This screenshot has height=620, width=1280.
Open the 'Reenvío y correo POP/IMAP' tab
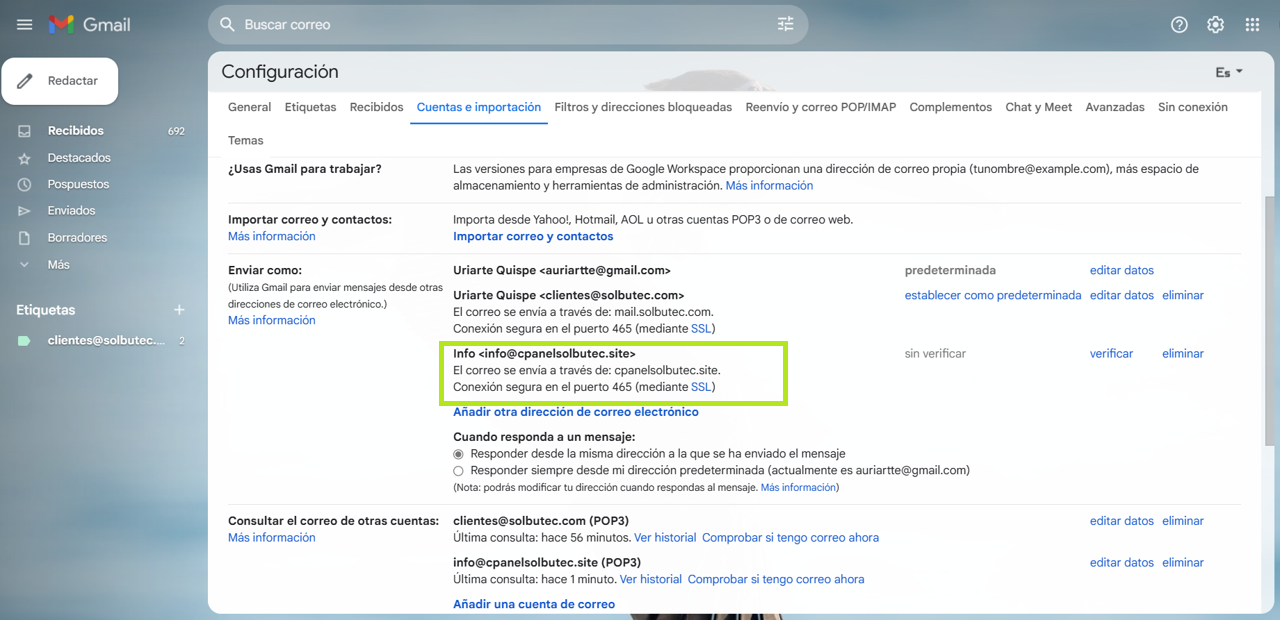click(820, 107)
